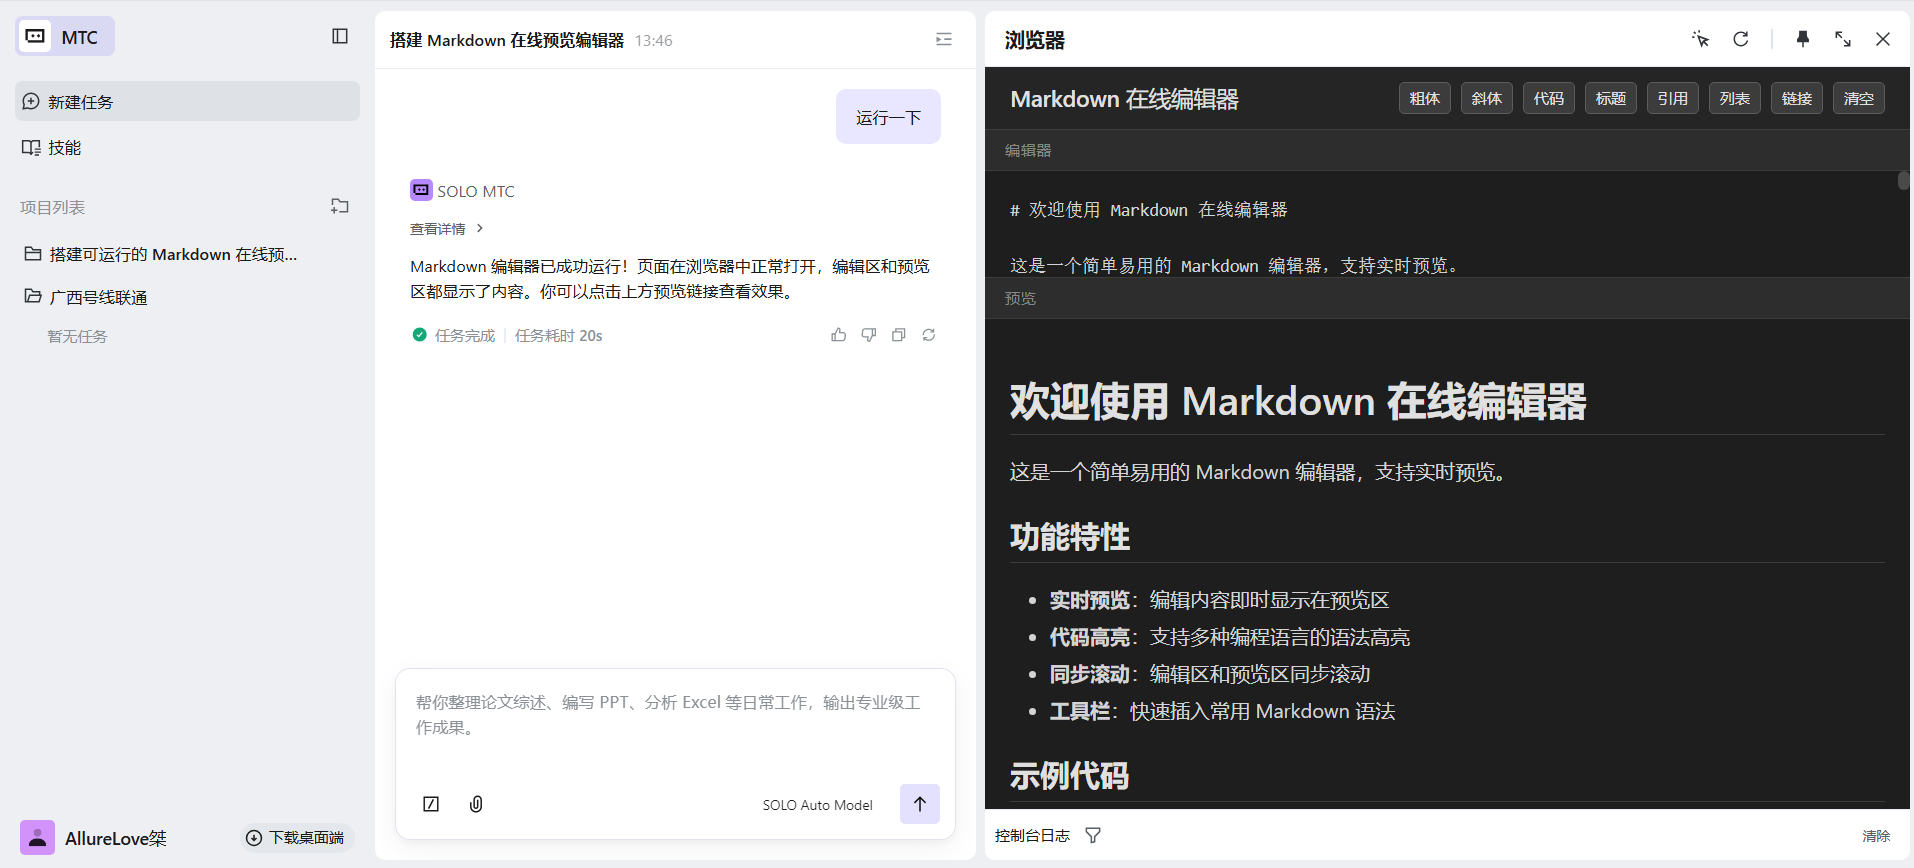
Task: Send the message with arrow button
Action: coord(919,804)
